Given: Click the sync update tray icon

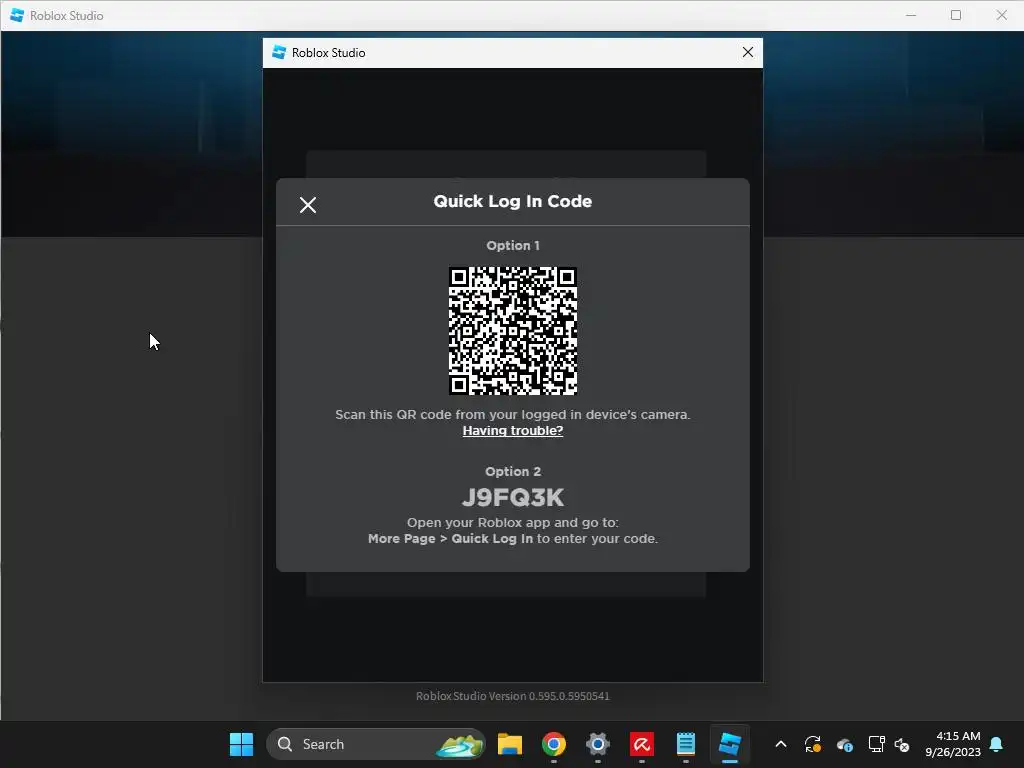Looking at the screenshot, I should click(x=812, y=744).
